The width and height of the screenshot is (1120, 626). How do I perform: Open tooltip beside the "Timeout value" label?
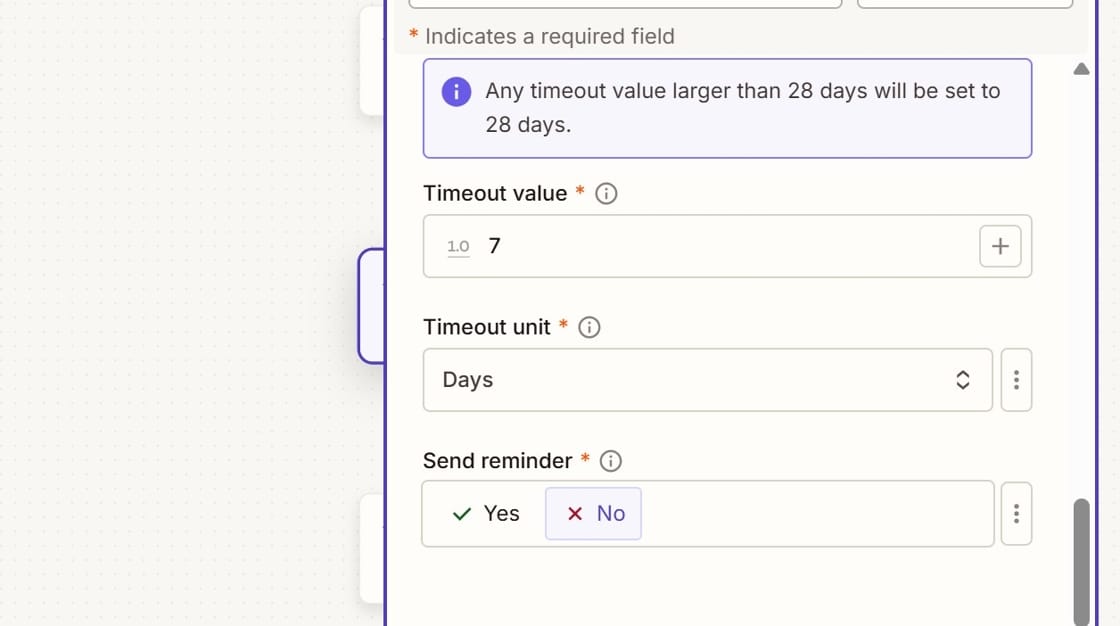[x=605, y=193]
